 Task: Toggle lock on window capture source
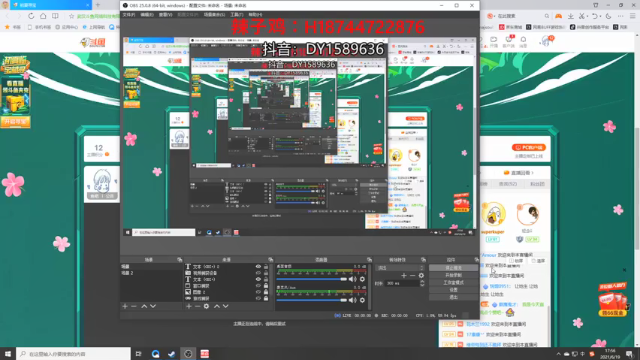pyautogui.click(x=266, y=286)
